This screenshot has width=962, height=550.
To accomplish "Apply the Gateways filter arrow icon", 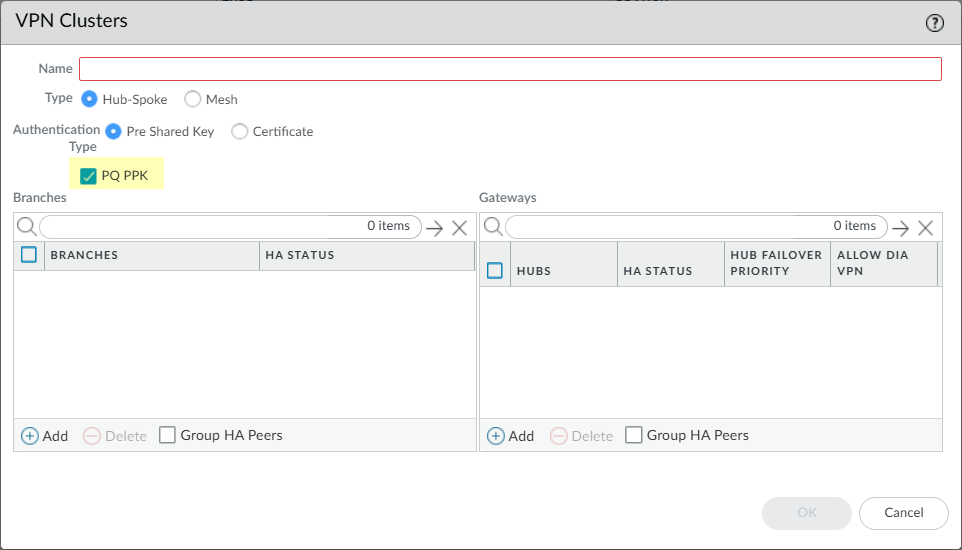I will pos(900,228).
